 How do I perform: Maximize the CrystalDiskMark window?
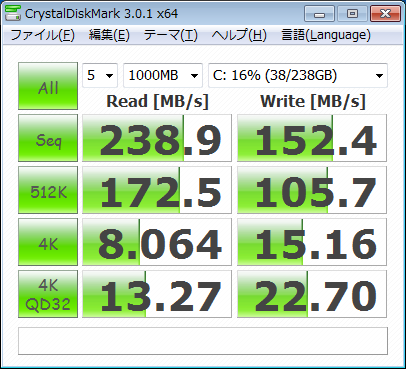[352, 14]
